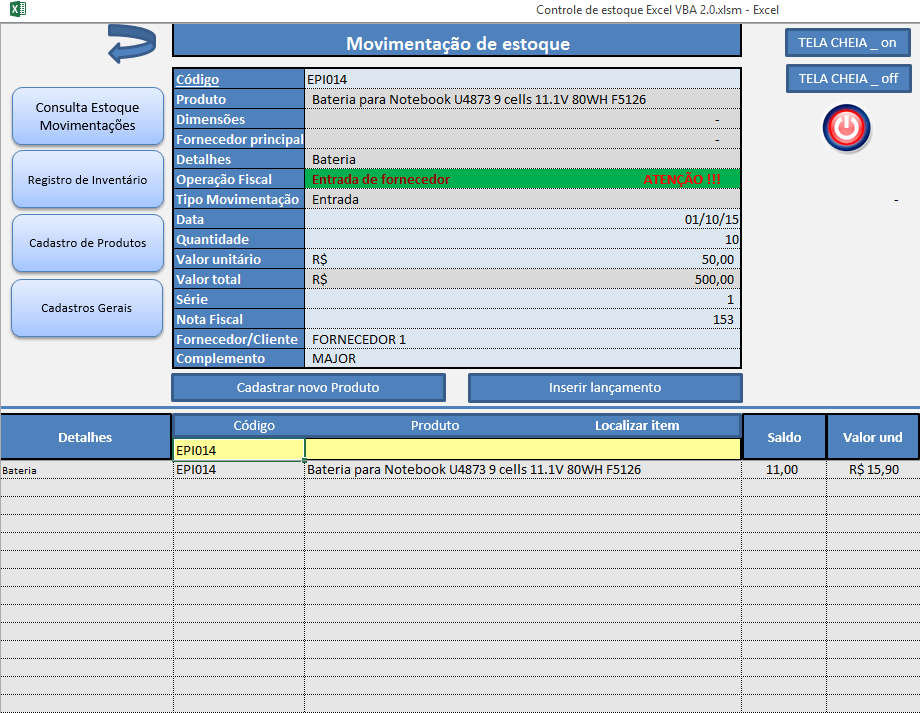Go to Cadastro de Produtos
920x713 pixels.
point(87,243)
